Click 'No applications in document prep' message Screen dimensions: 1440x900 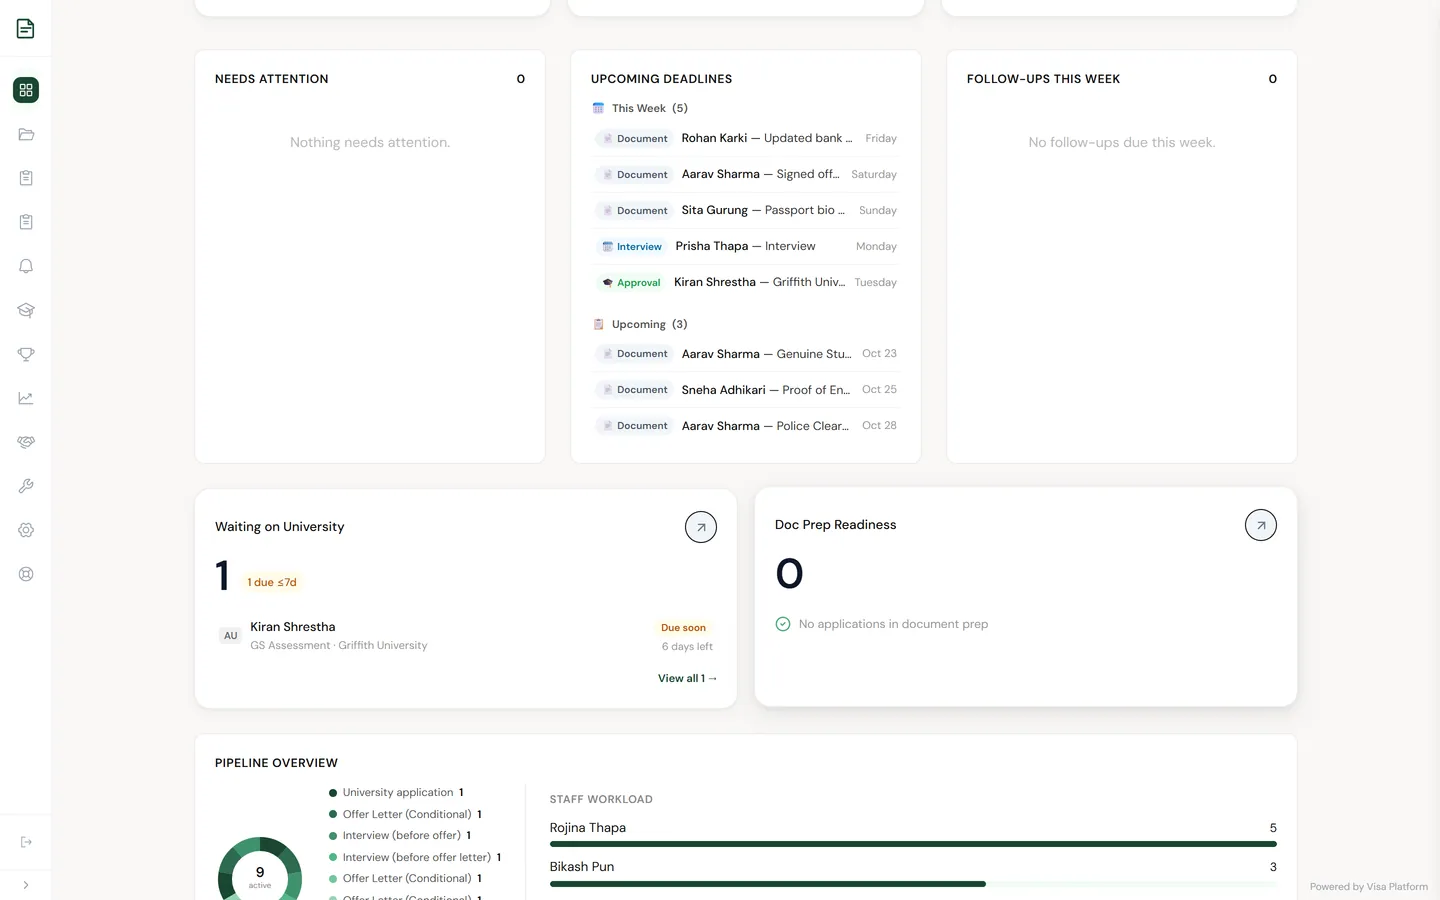893,624
